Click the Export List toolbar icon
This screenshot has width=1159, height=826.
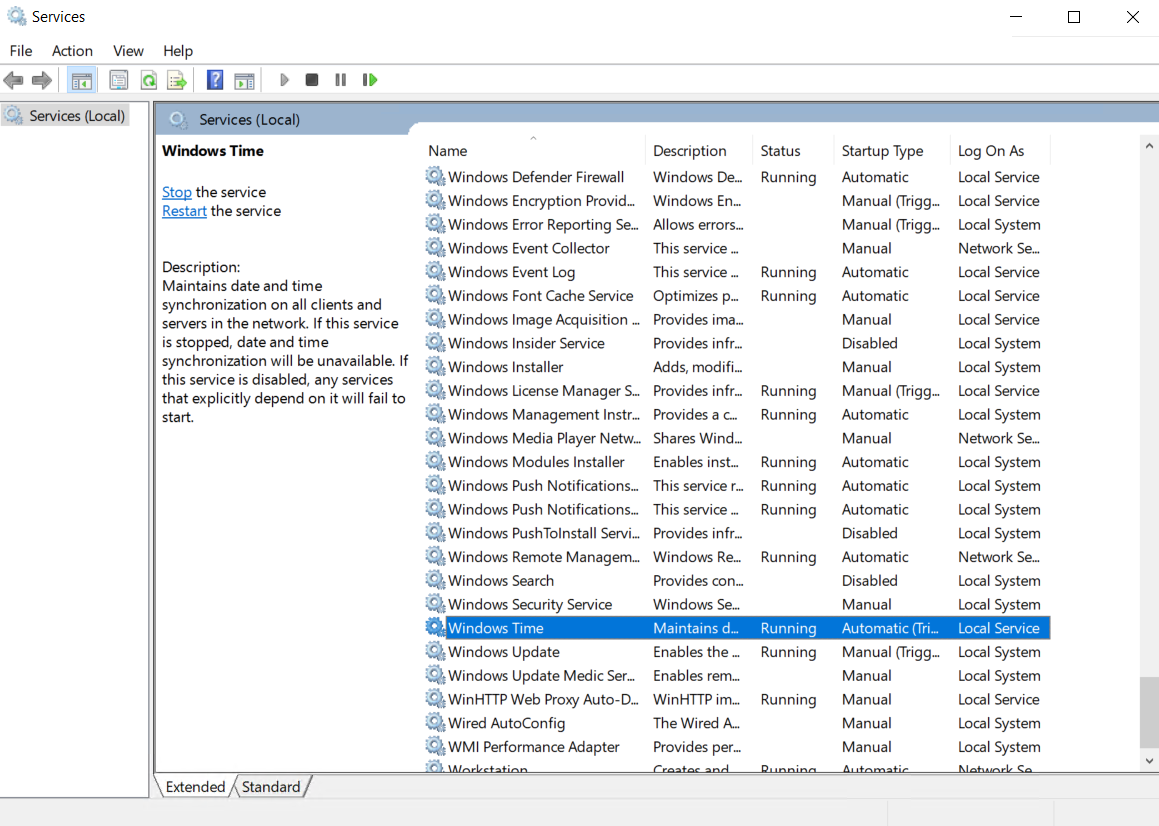177,80
